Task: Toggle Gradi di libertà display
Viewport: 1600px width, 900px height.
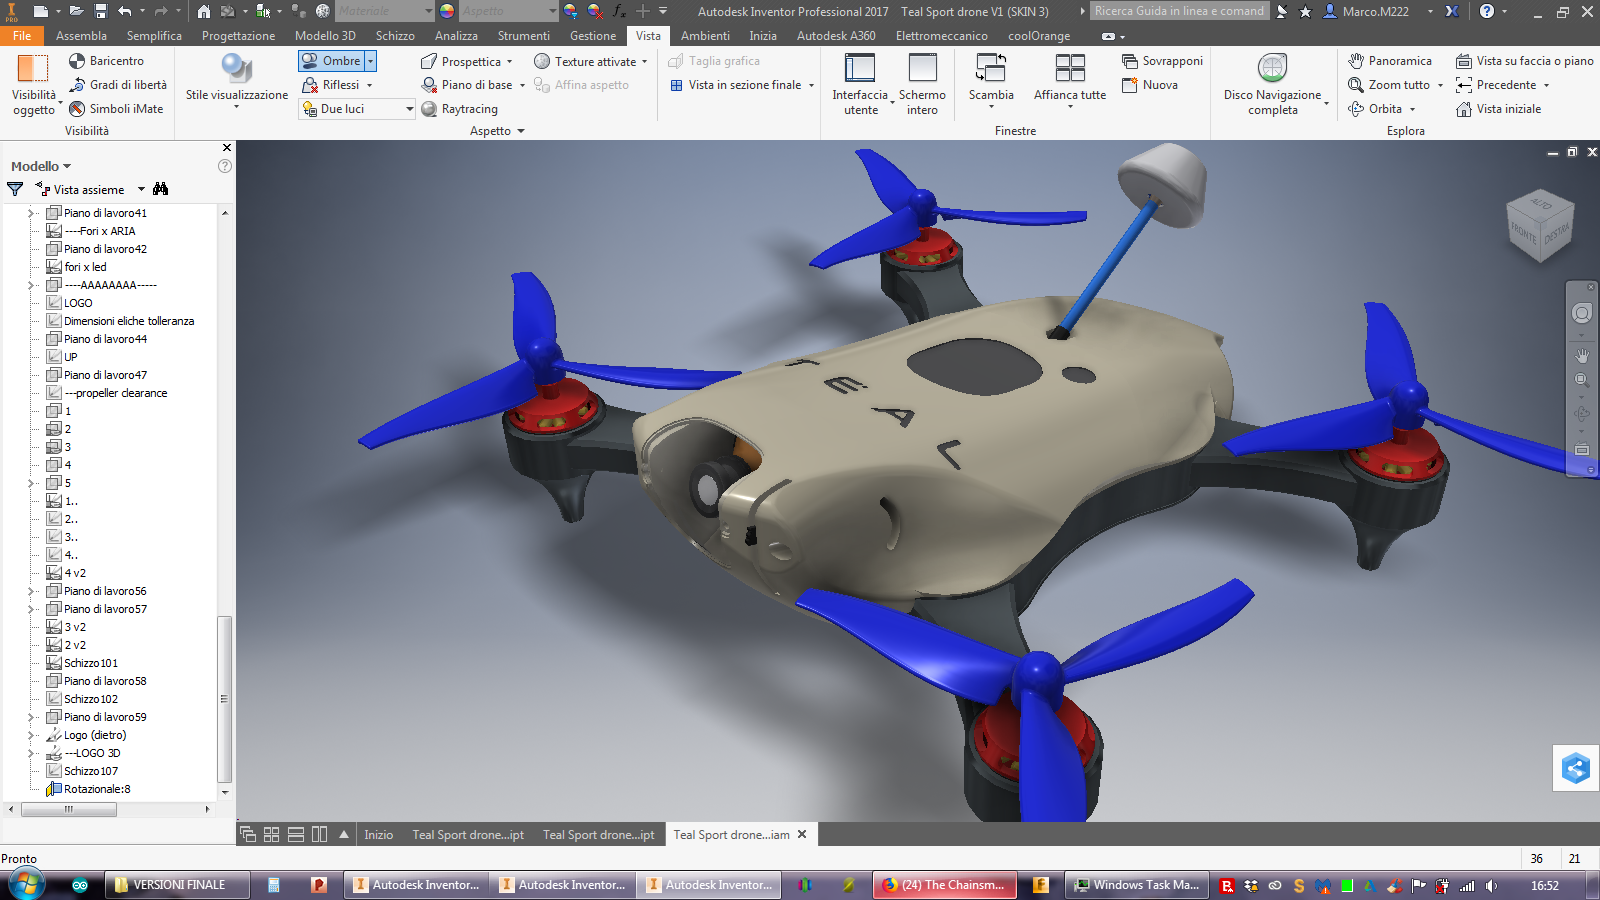Action: click(x=118, y=85)
